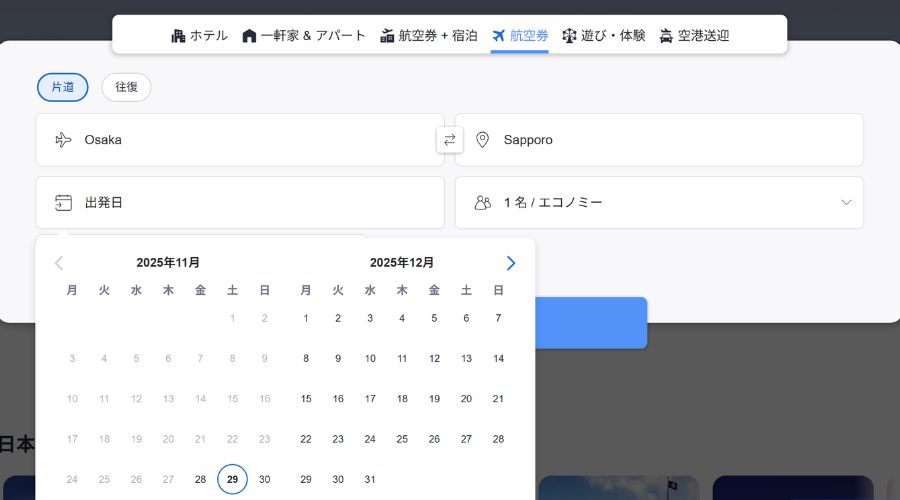Click the dropdown chevron for passengers and class
Image resolution: width=900 pixels, height=500 pixels.
coord(846,203)
